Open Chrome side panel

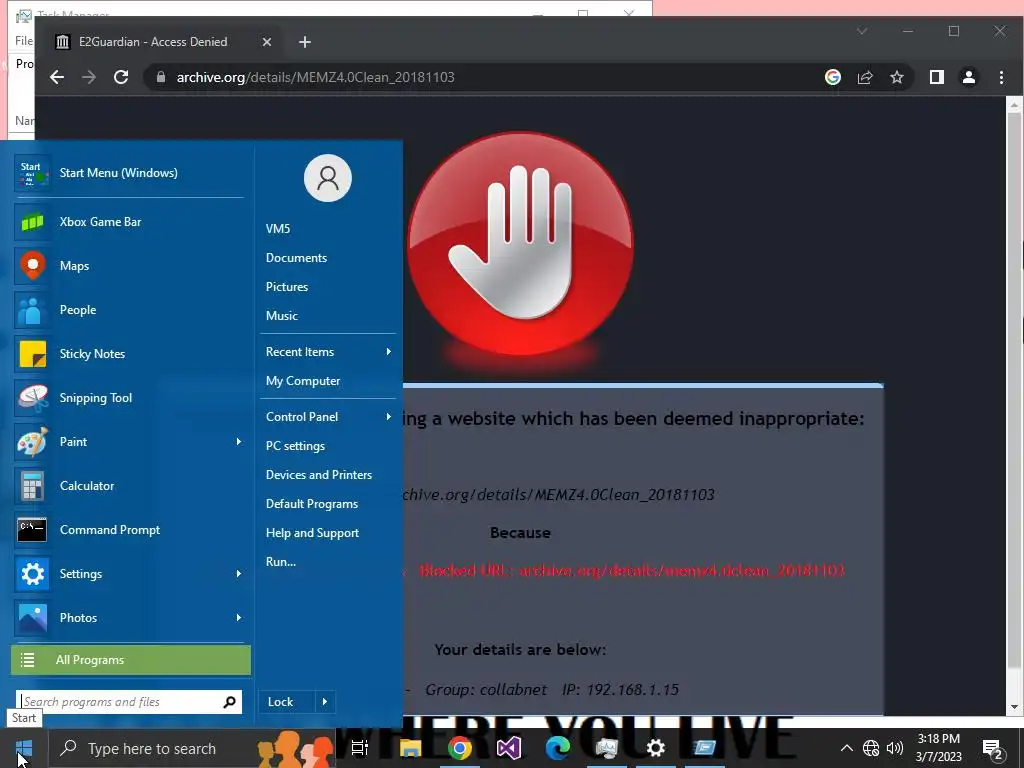point(936,77)
